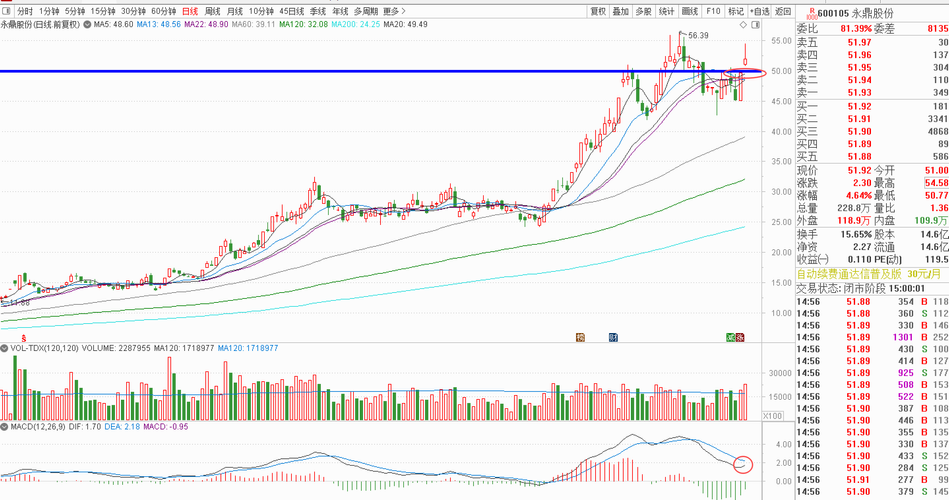
Task: Toggle the right panel icon beside diamond
Action: click(x=755, y=25)
